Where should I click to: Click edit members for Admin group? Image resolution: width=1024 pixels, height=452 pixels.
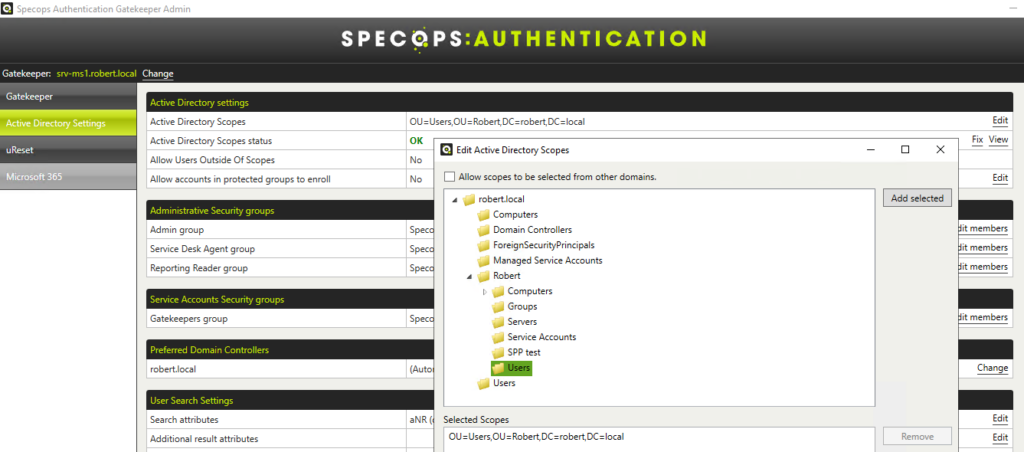tap(984, 229)
